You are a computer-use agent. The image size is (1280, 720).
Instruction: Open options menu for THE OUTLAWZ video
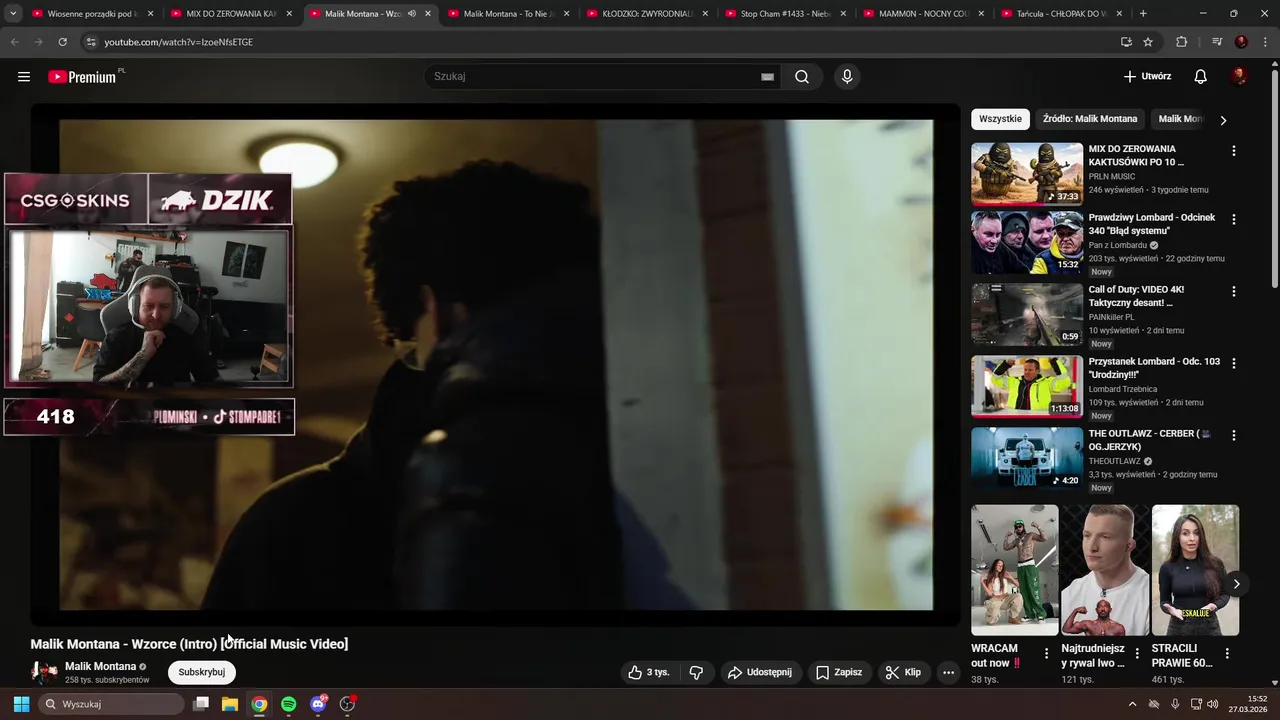tap(1233, 435)
